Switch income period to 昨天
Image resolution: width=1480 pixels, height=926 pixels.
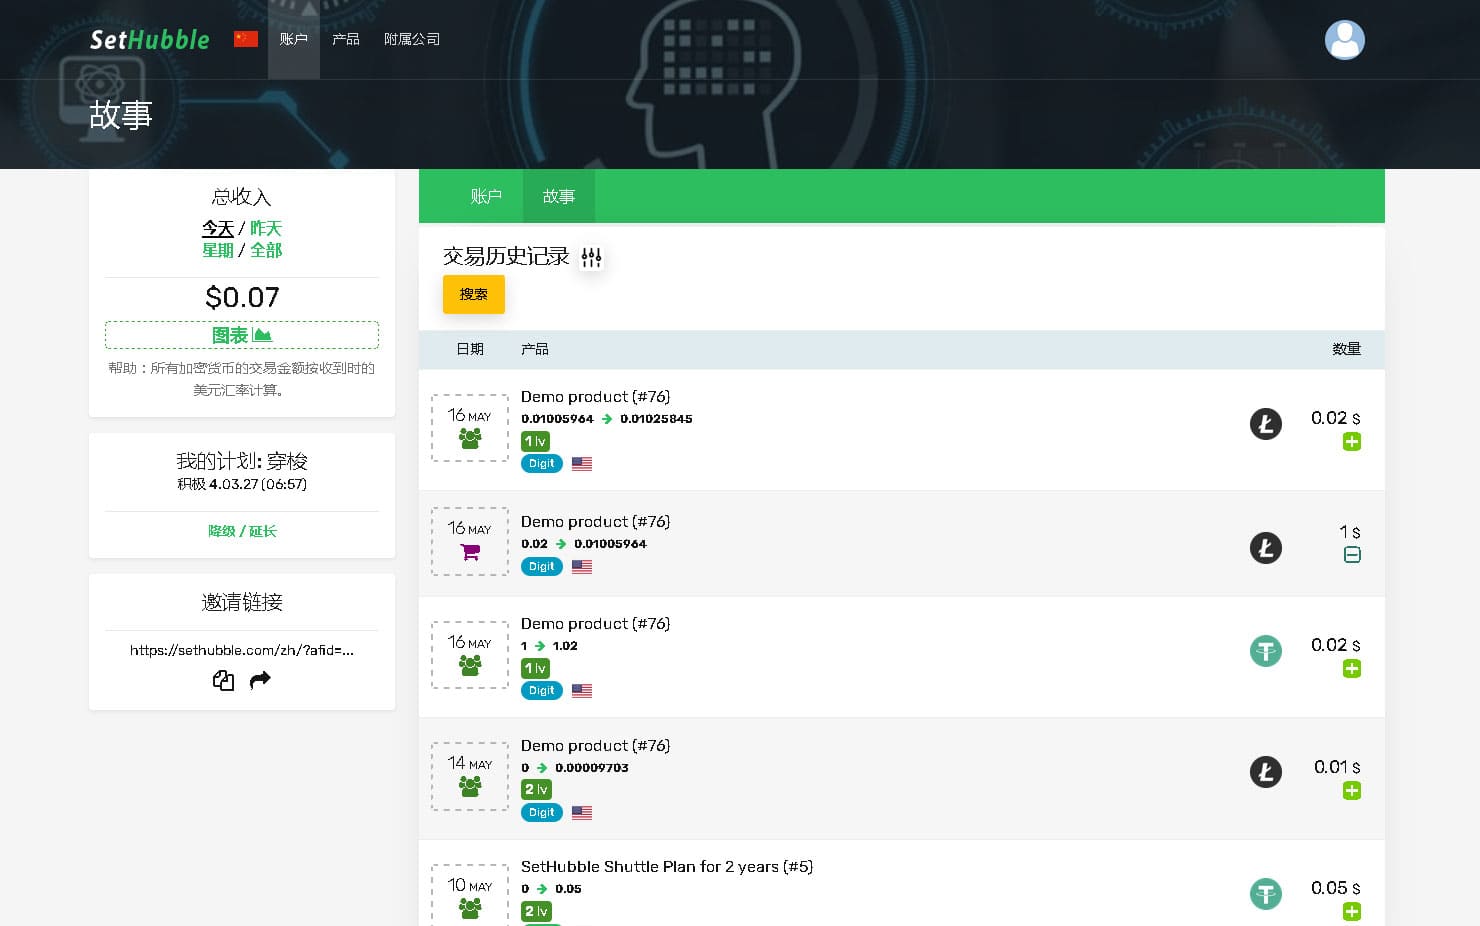266,229
